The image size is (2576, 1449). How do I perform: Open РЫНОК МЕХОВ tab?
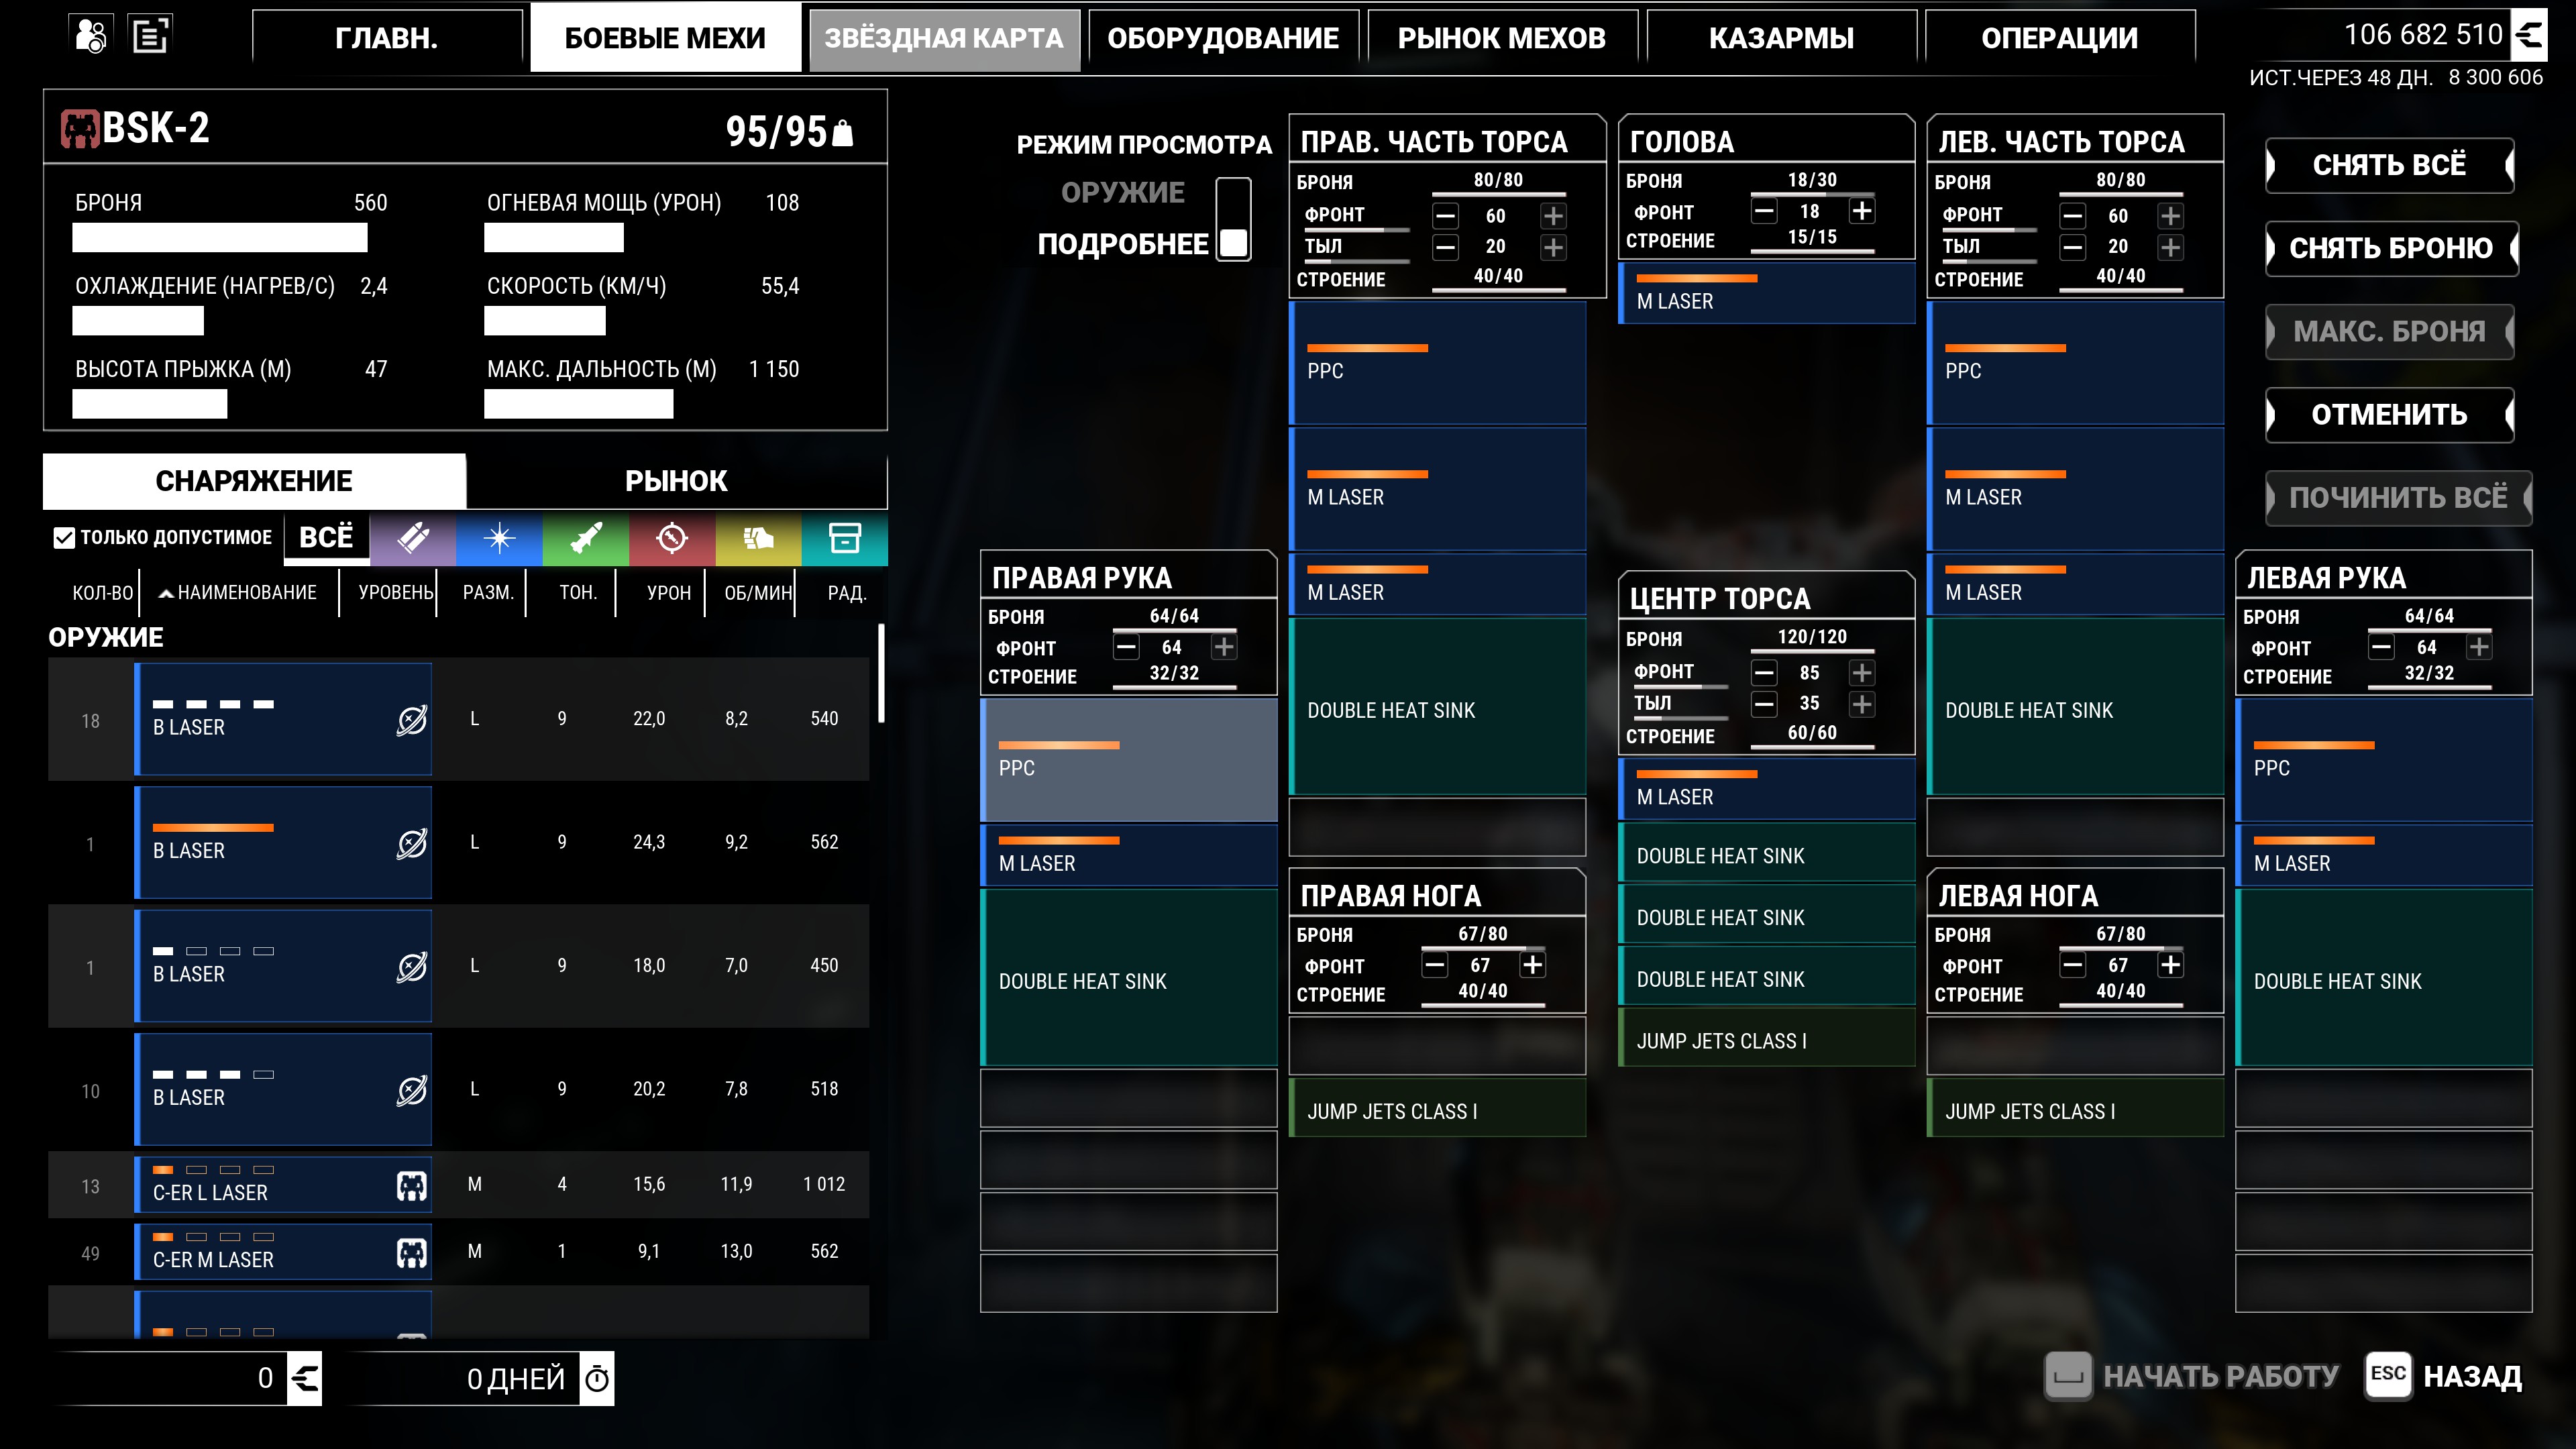click(1502, 38)
